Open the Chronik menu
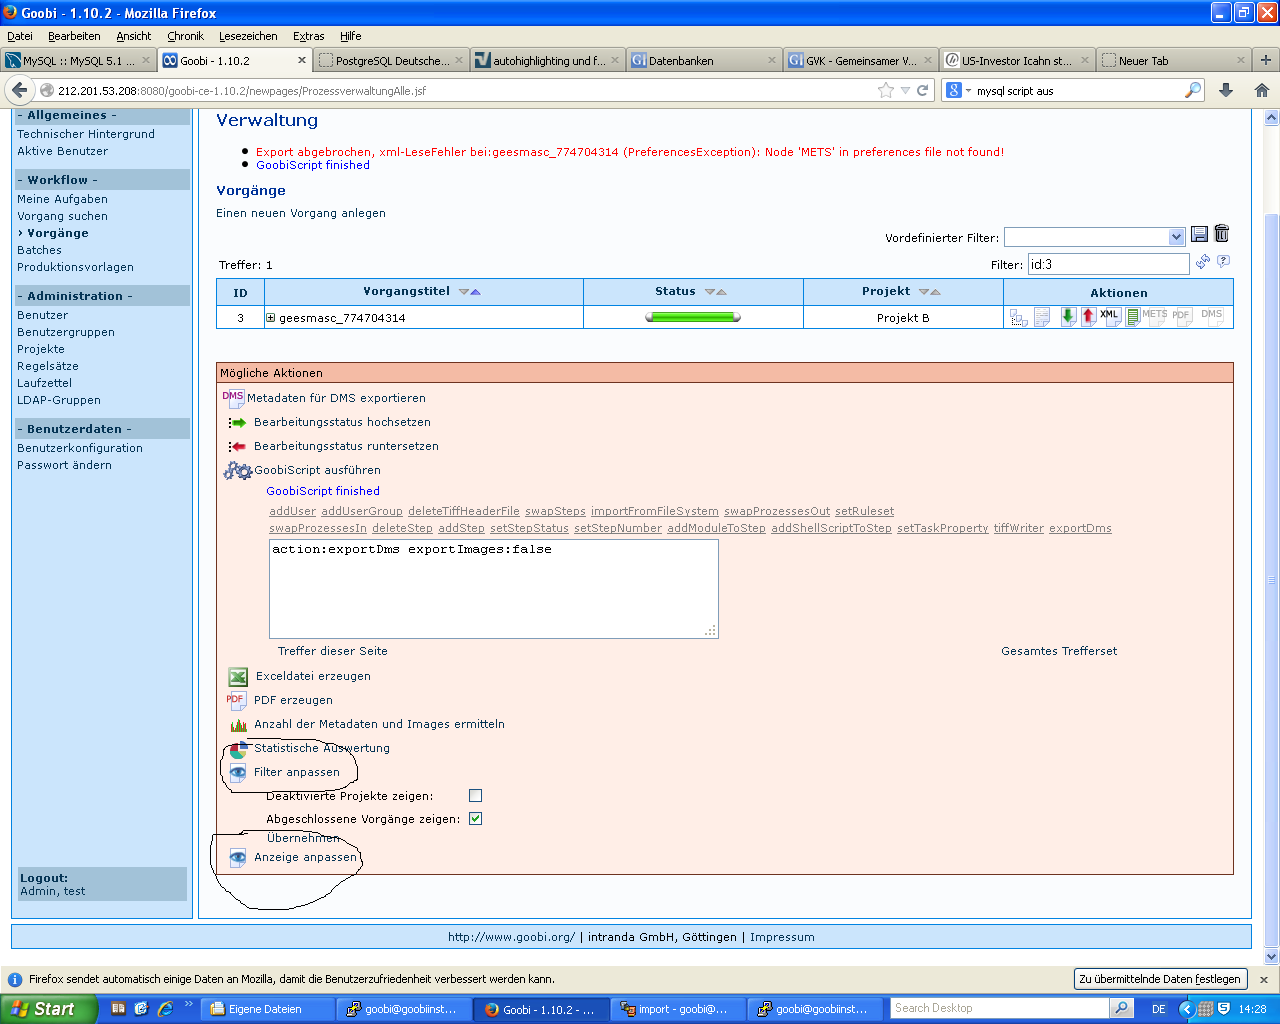 (186, 36)
